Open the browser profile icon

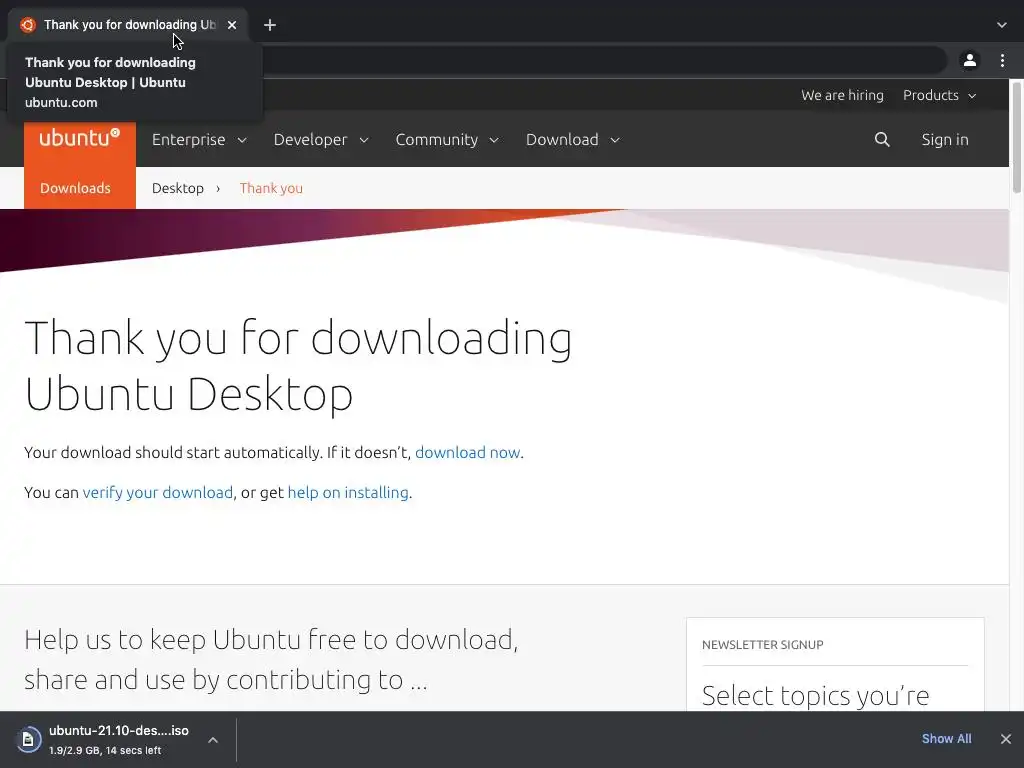[x=970, y=61]
